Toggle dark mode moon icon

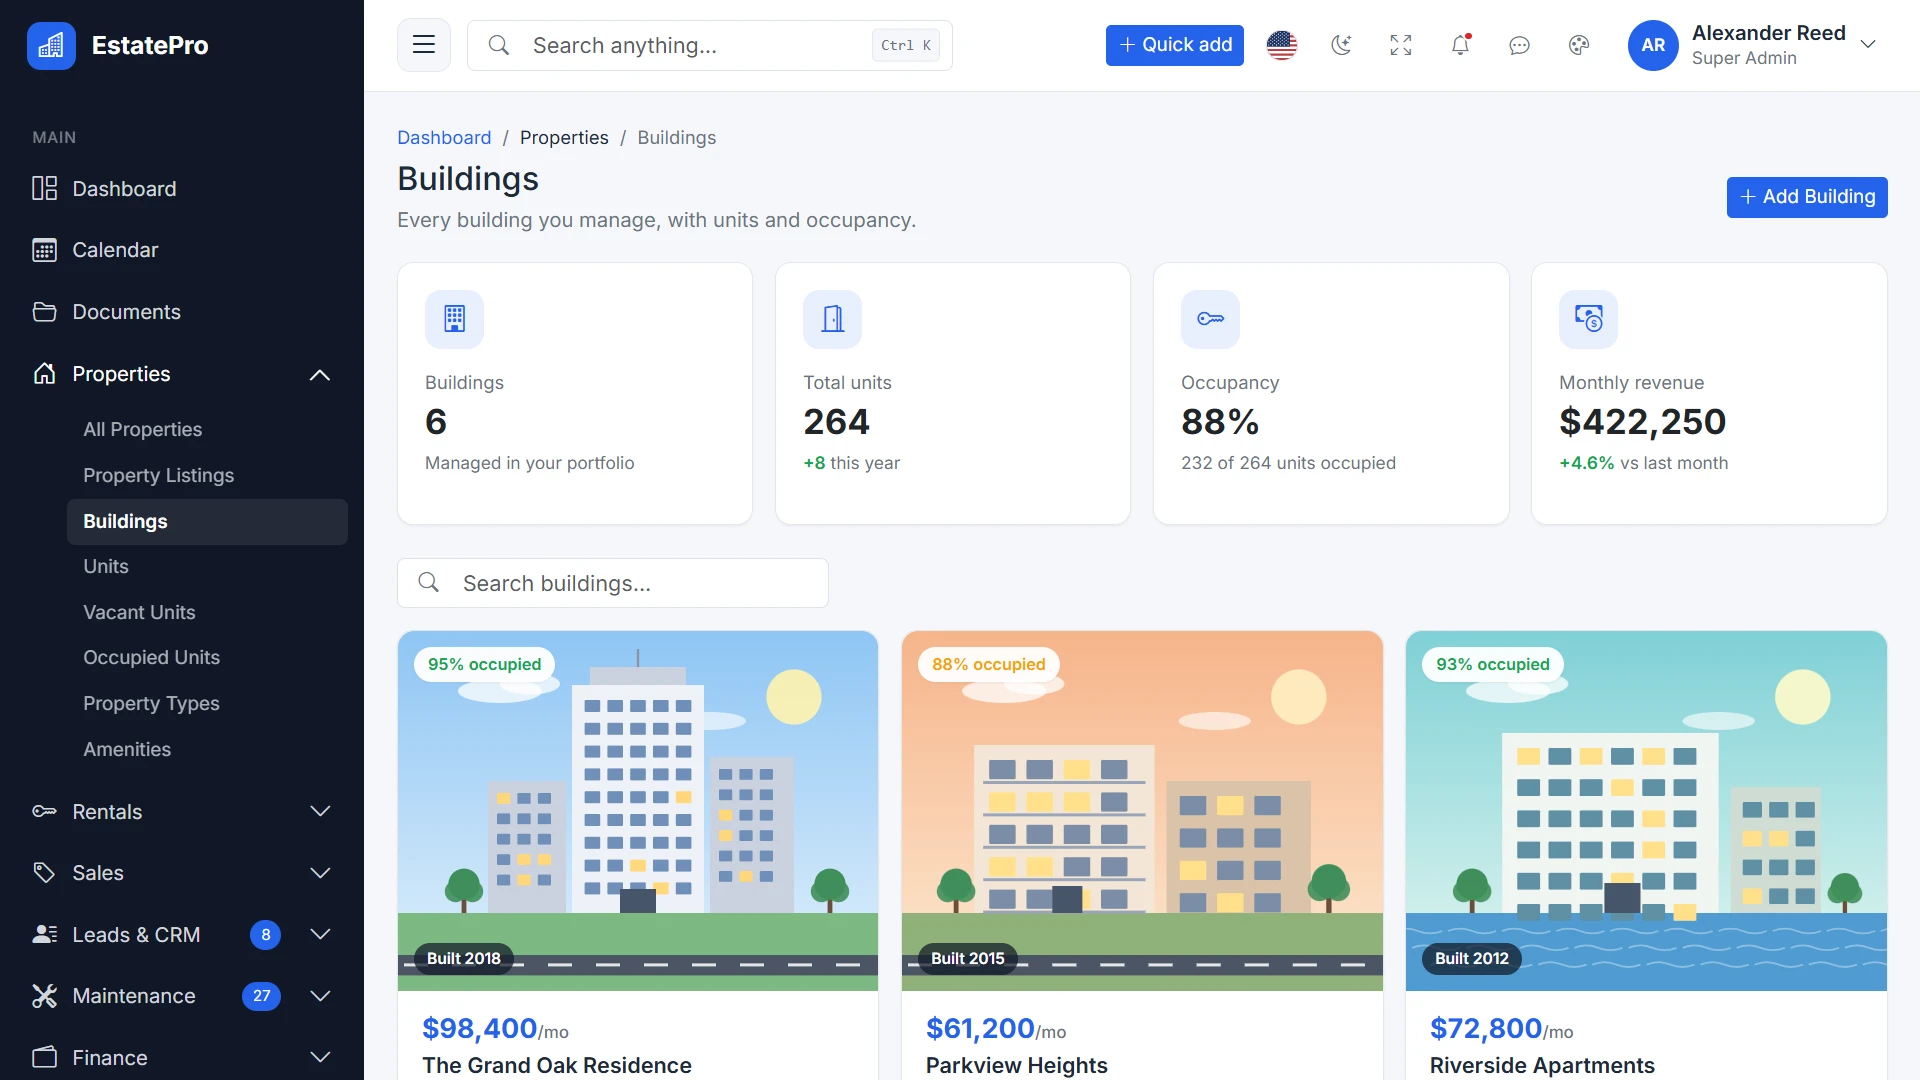[x=1341, y=45]
